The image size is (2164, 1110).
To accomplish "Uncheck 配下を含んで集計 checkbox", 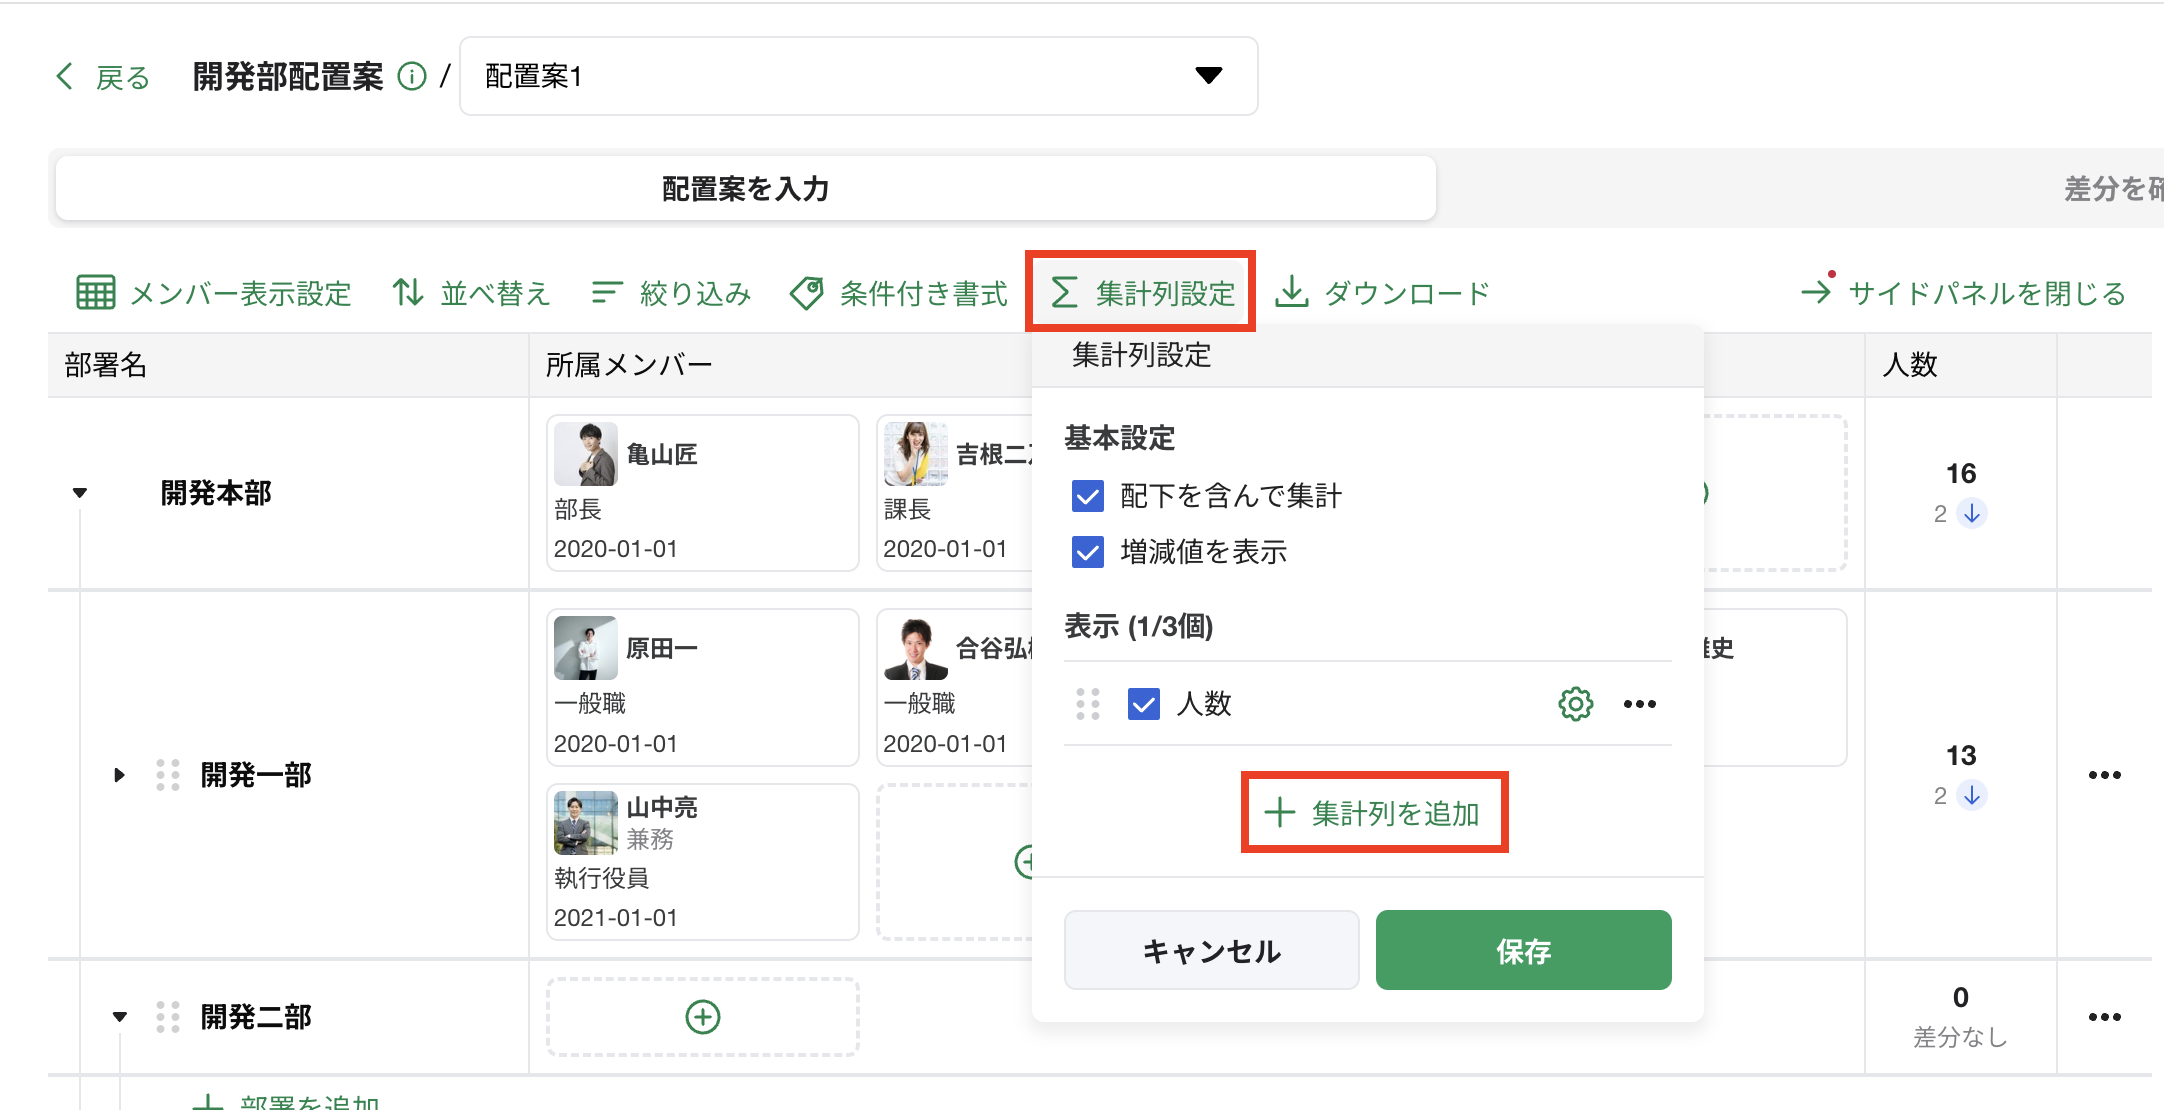I will [1088, 496].
